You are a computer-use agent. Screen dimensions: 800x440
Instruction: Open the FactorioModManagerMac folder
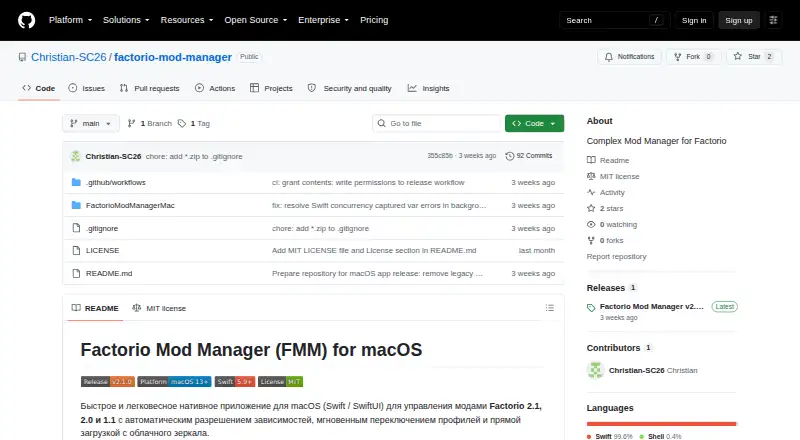130,205
